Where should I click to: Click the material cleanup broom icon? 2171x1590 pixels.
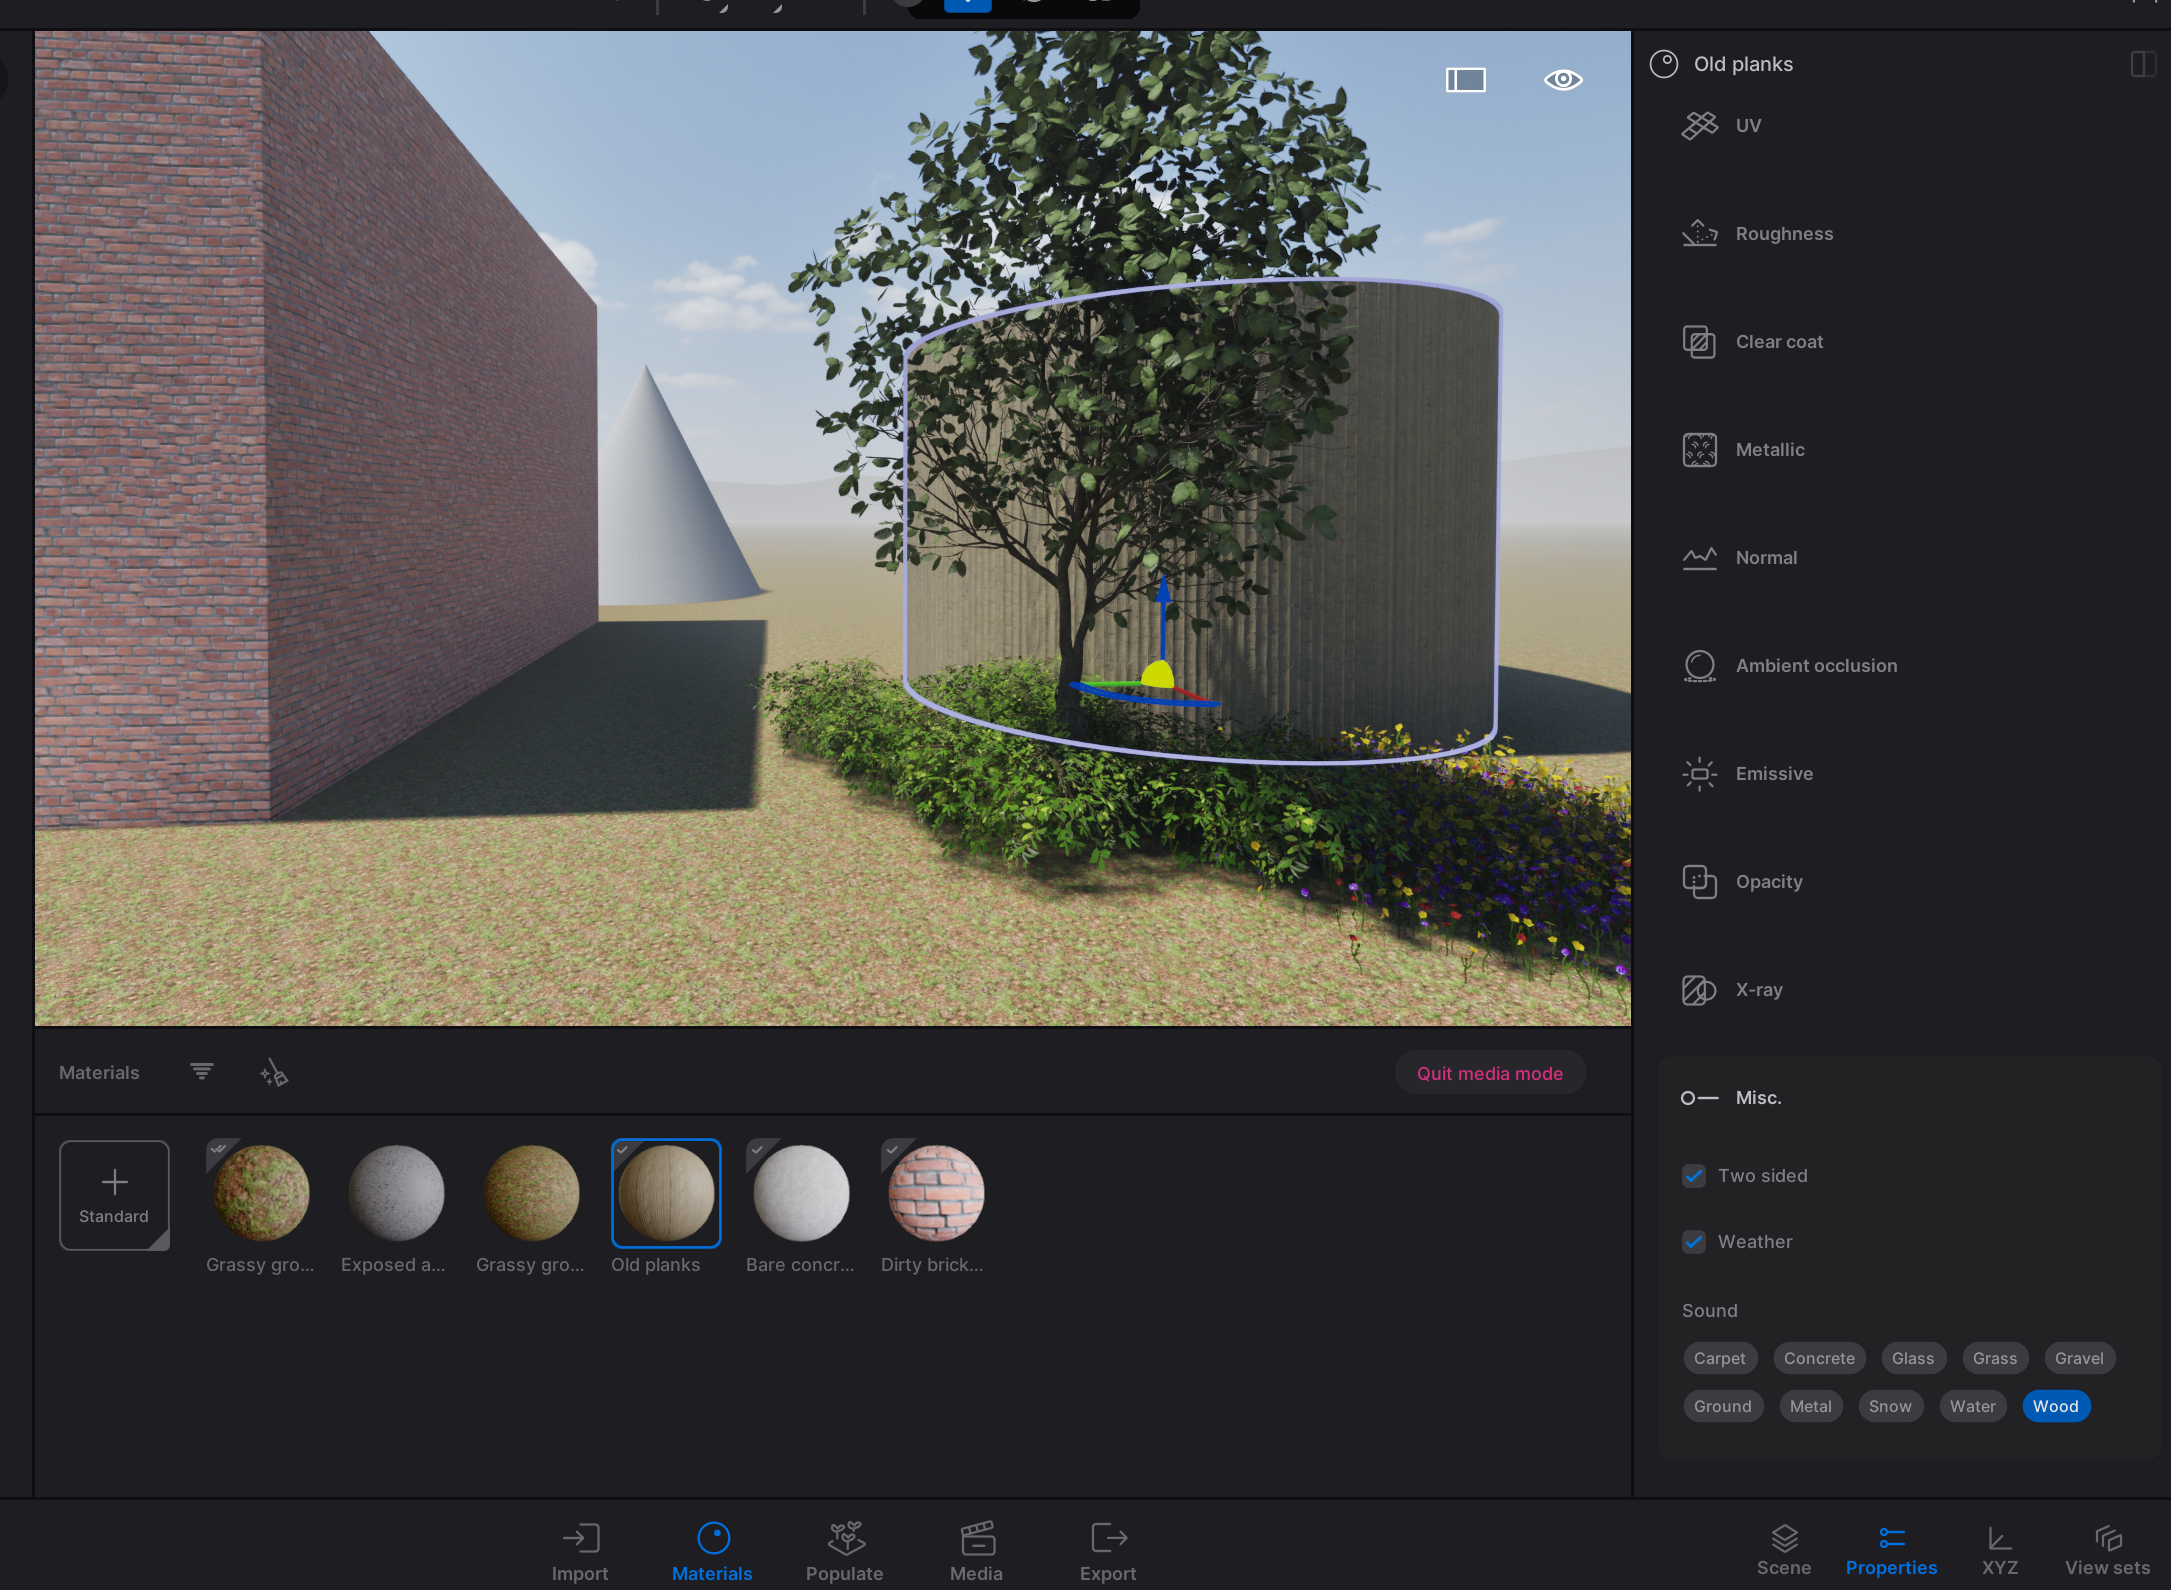[x=273, y=1074]
